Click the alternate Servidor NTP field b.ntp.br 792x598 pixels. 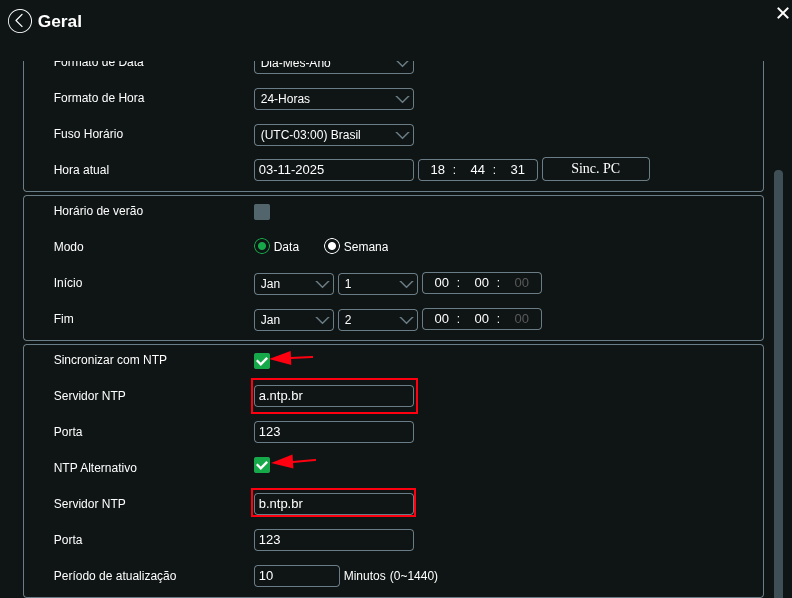[x=333, y=503]
